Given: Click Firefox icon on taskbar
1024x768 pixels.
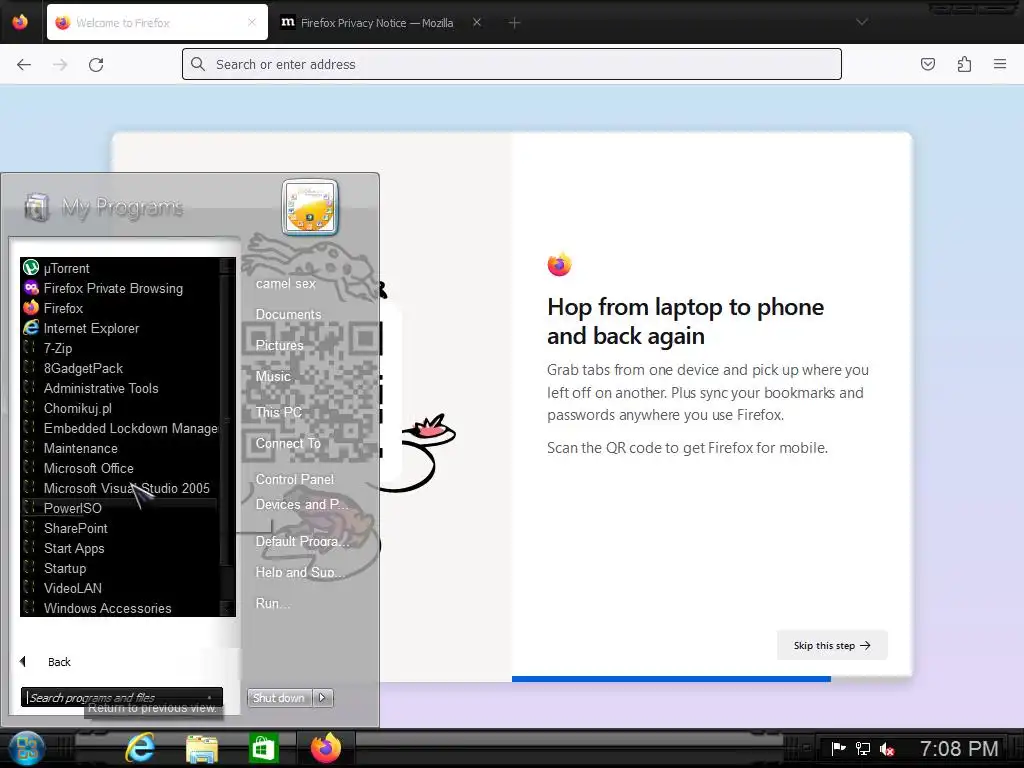Looking at the screenshot, I should click(x=326, y=748).
